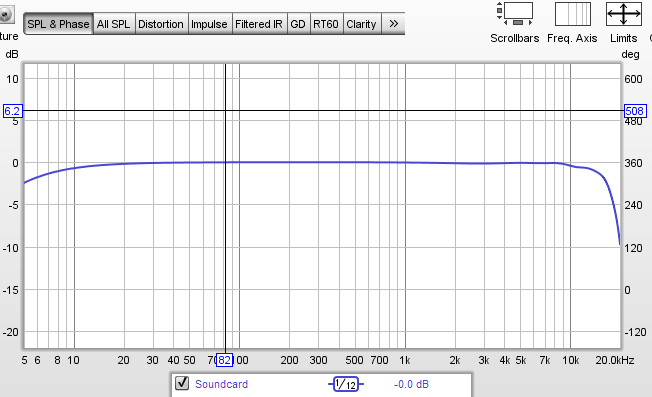Open the SPL & Phase tab

(58, 24)
